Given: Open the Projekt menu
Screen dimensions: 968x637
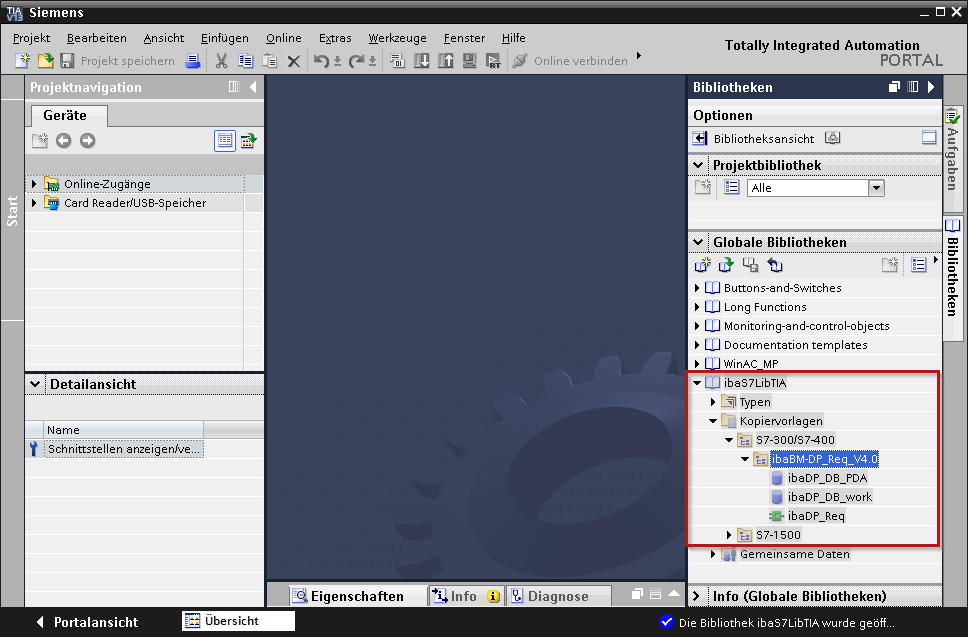Looking at the screenshot, I should [31, 38].
